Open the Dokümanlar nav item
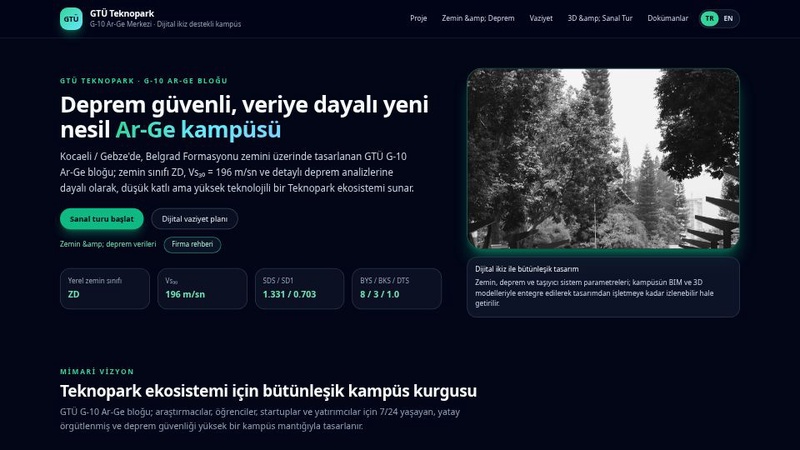 [667, 18]
